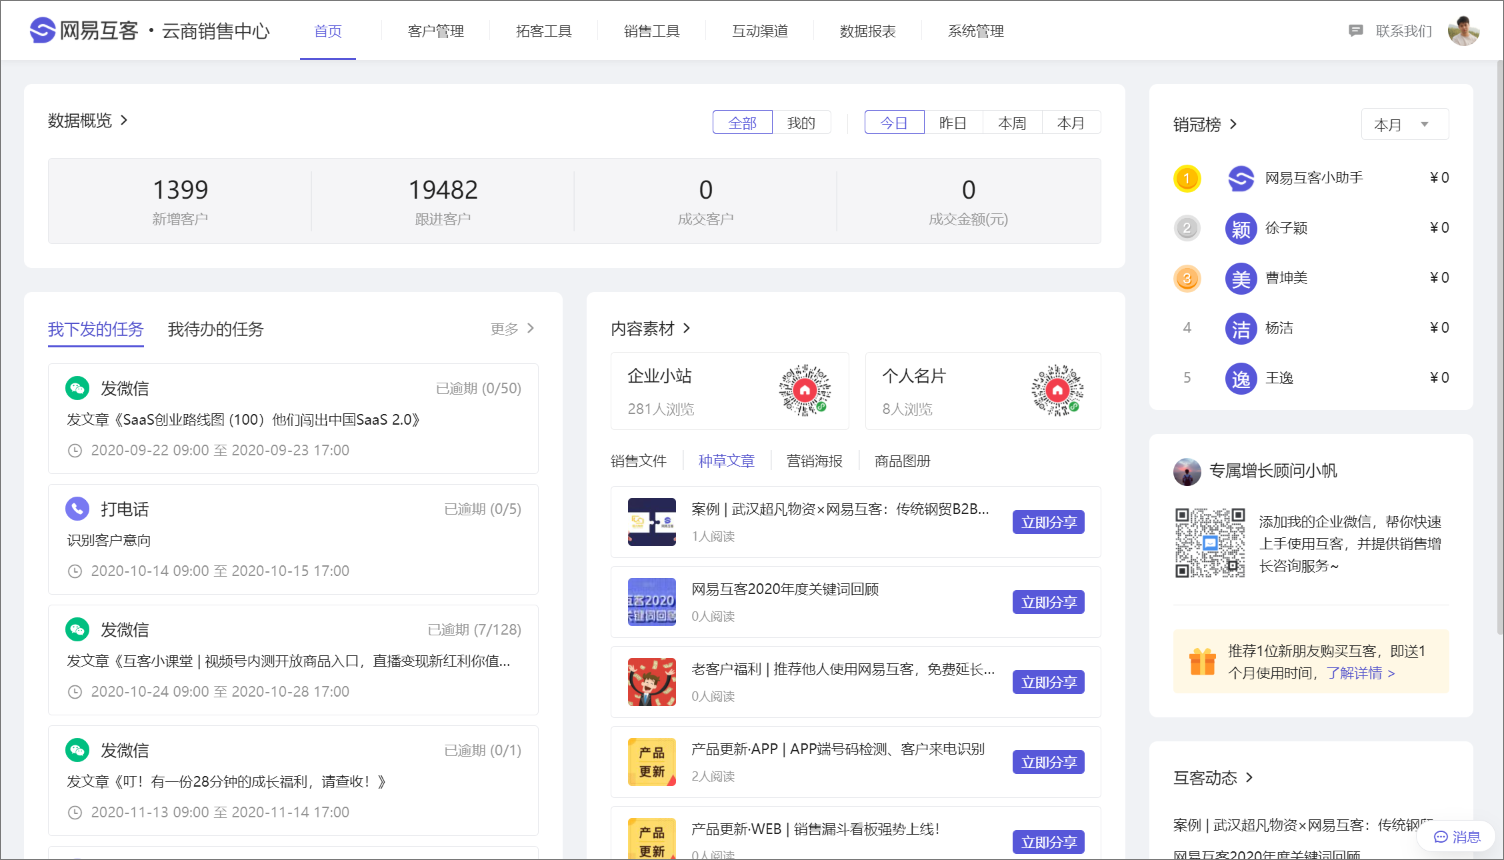1504x860 pixels.
Task: Click 曹坤美 avatar icon
Action: pos(1241,278)
